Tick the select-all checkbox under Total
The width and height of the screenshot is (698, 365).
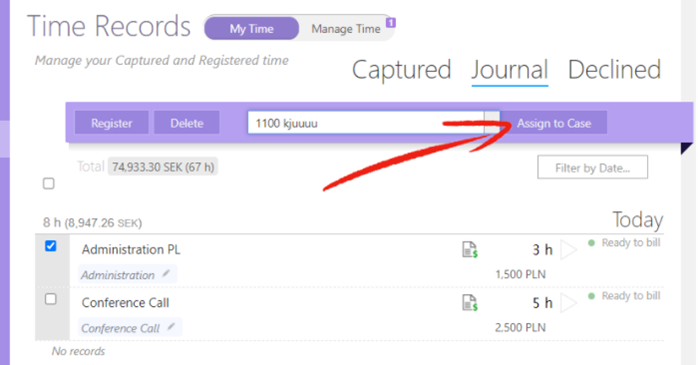coord(49,183)
